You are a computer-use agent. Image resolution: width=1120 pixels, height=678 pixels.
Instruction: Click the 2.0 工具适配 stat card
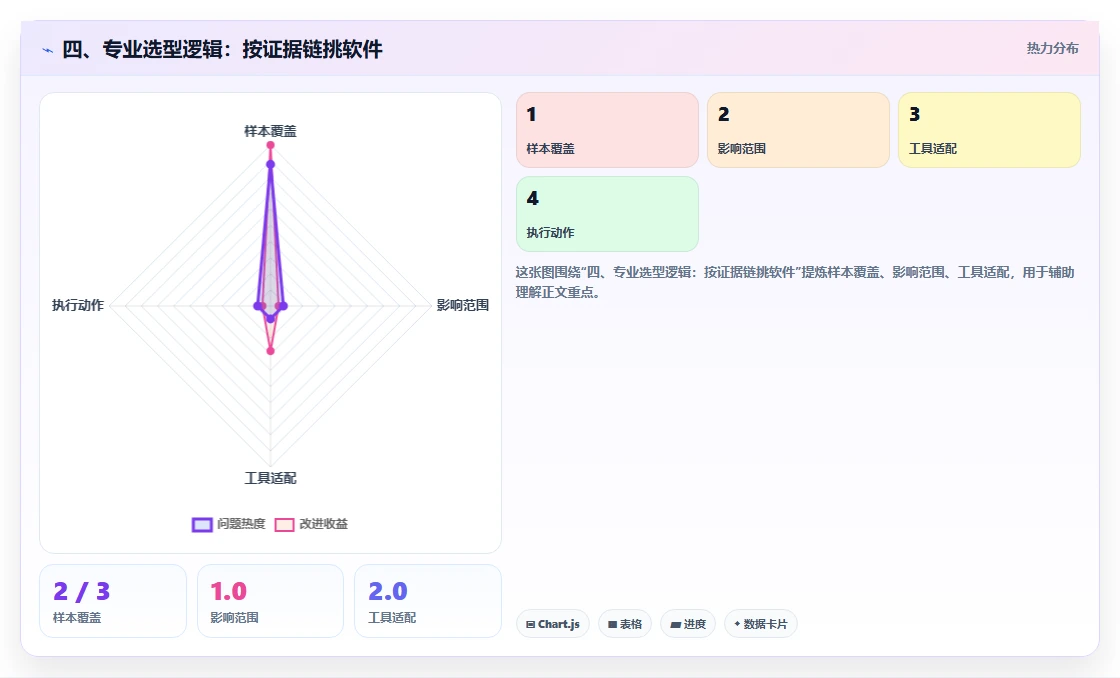[x=428, y=601]
